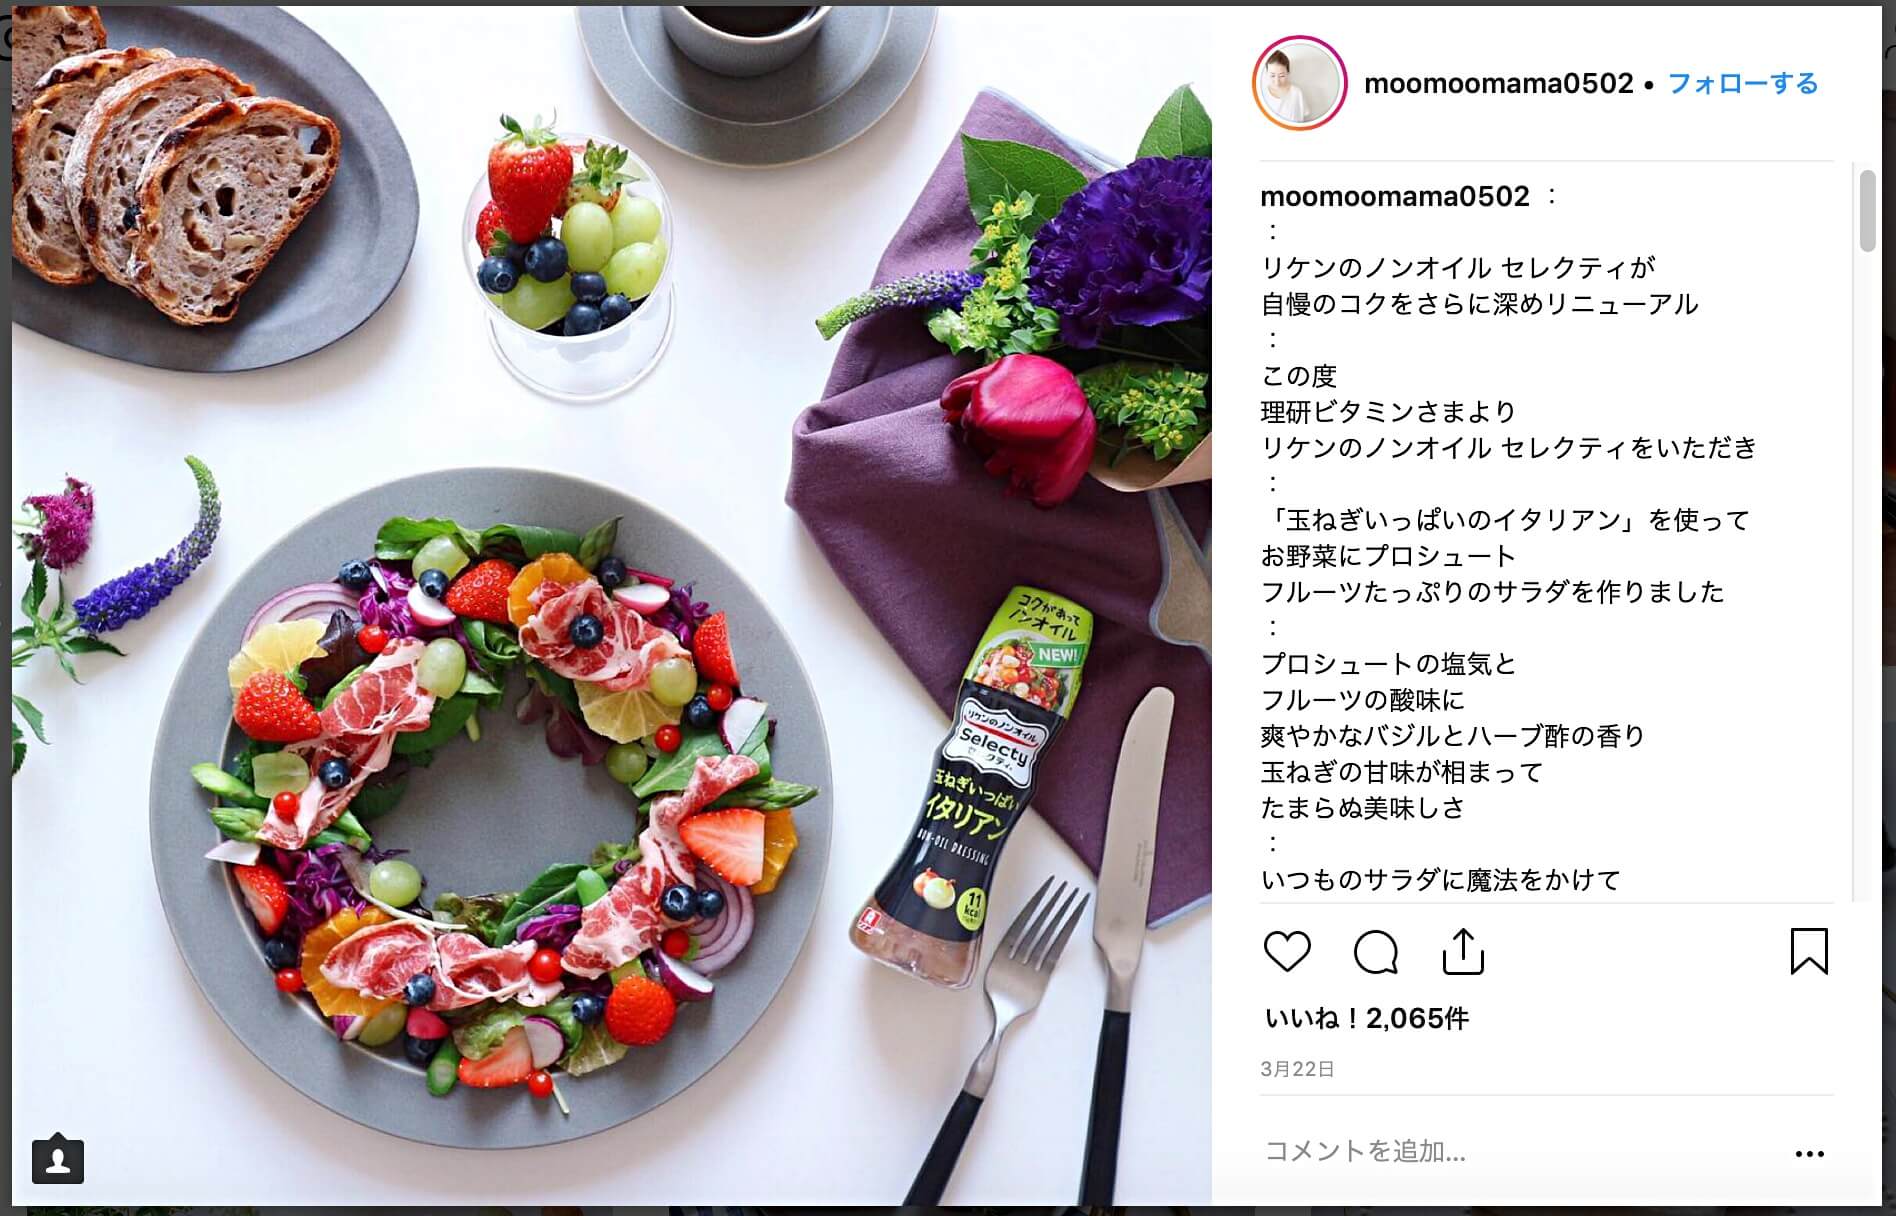Show tagged people icon on photo
The image size is (1896, 1216).
(x=58, y=1160)
